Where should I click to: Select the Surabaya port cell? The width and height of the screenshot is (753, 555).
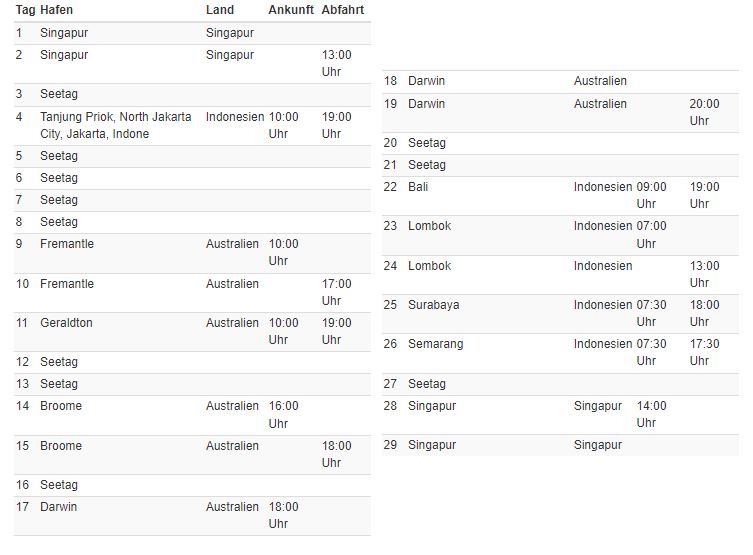click(x=434, y=305)
